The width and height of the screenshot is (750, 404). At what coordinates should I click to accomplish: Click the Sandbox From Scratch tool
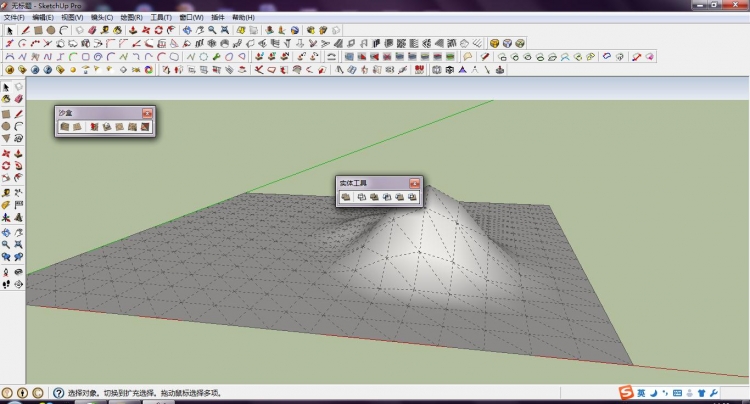pyautogui.click(x=77, y=127)
